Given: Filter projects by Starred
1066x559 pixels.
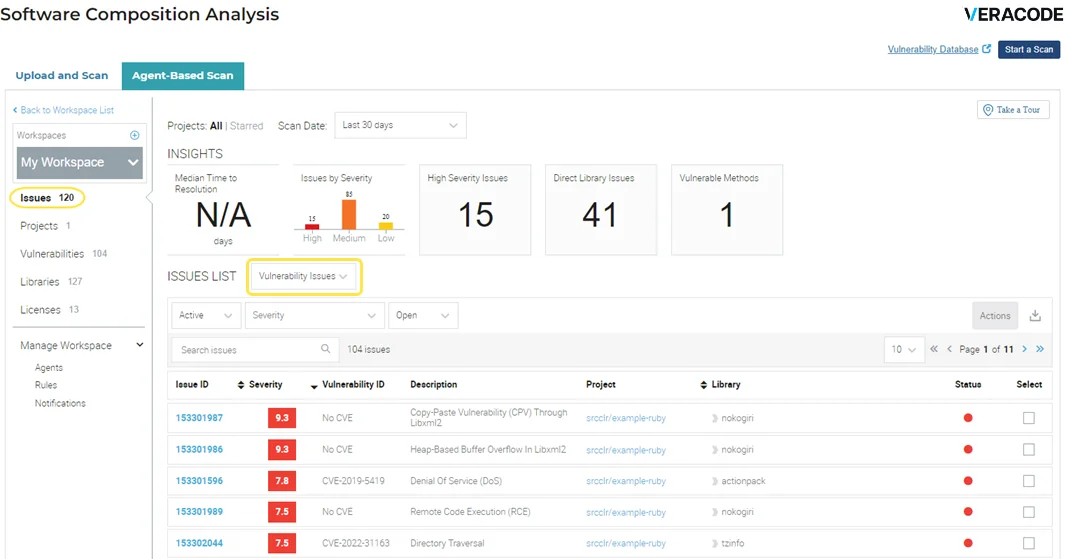Looking at the screenshot, I should coord(246,126).
